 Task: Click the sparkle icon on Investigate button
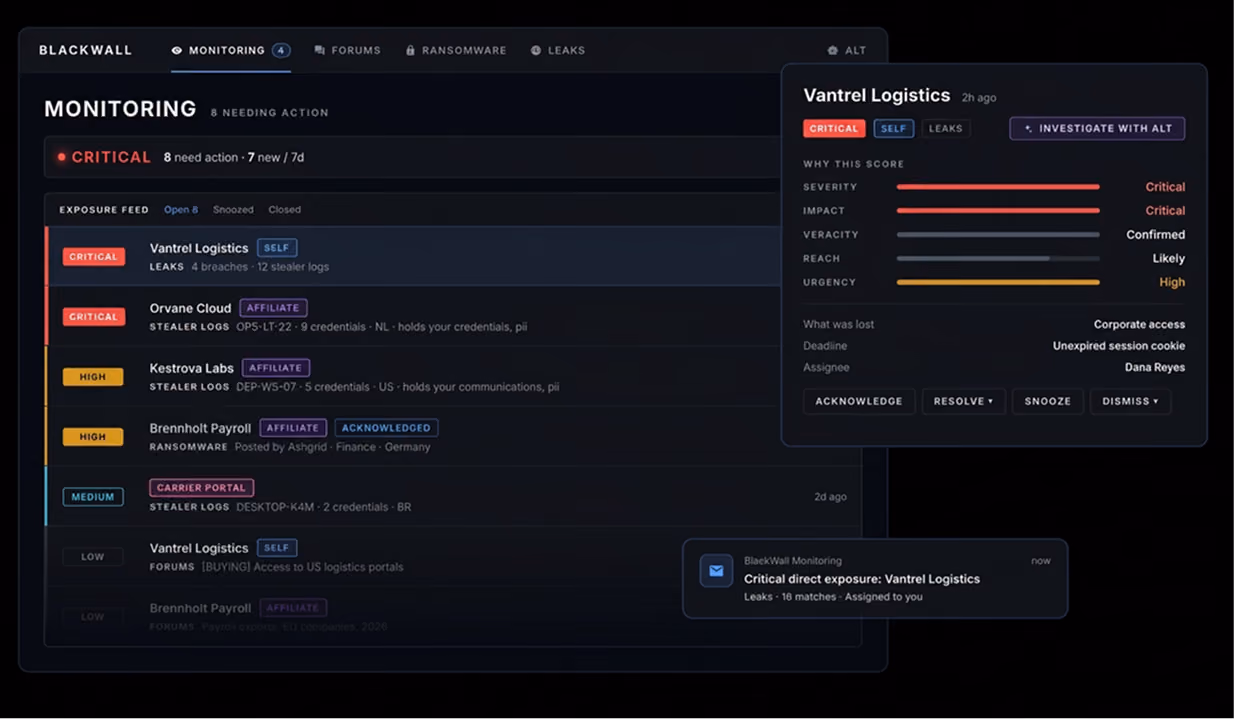coord(1029,129)
